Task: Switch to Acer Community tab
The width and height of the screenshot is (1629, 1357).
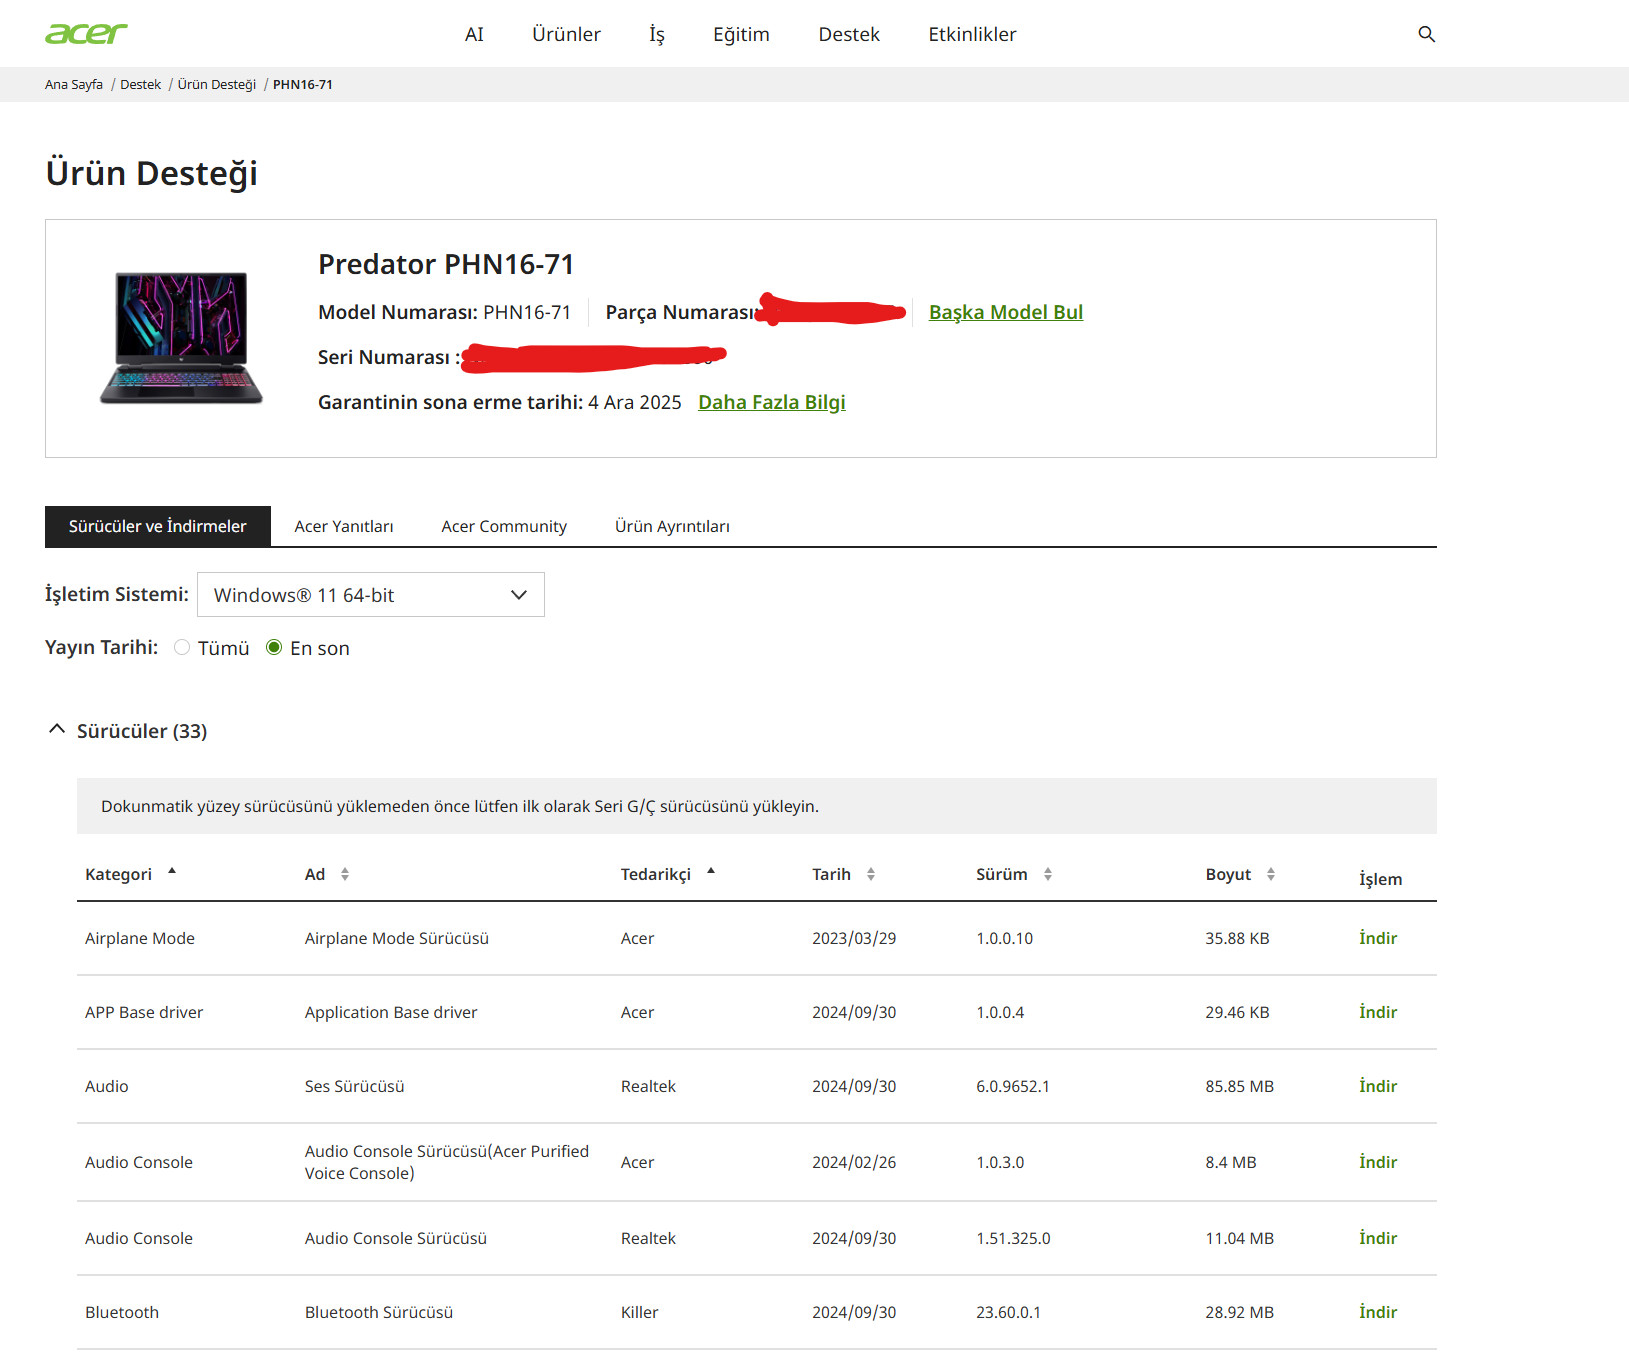Action: click(504, 526)
